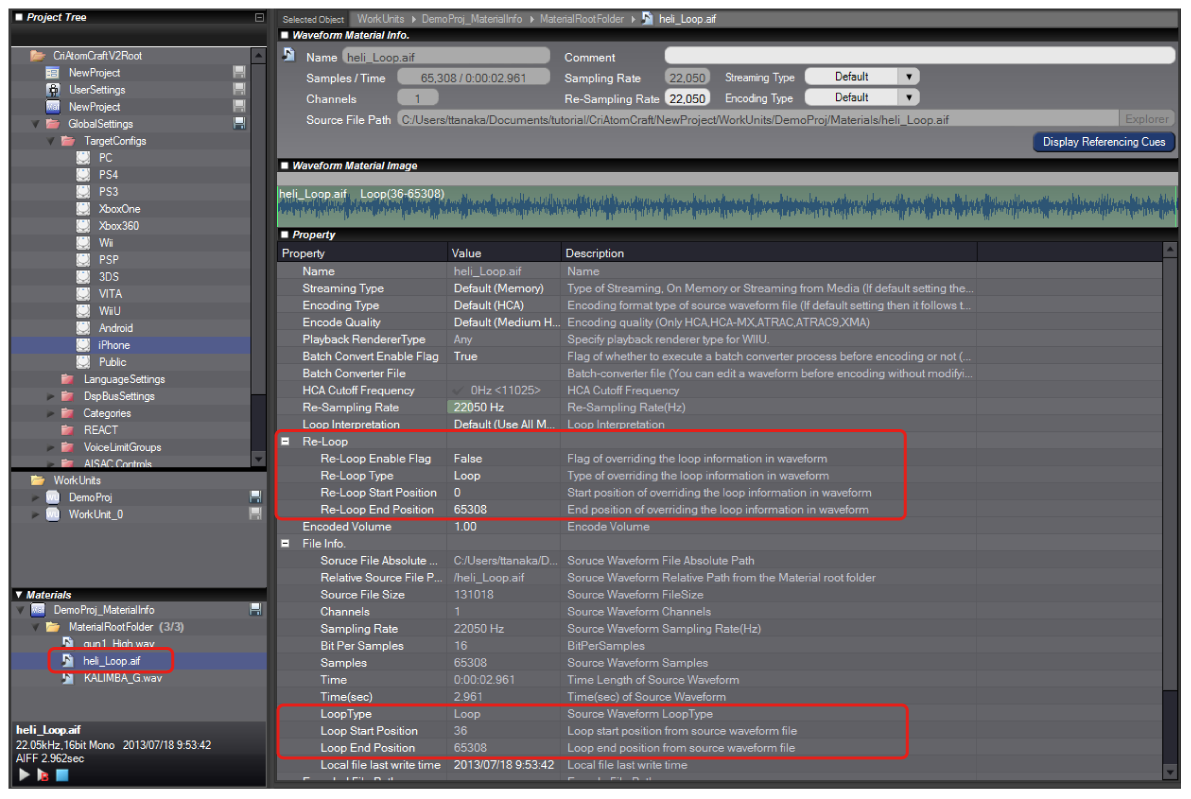Collapse the Re-Loop property group
Image resolution: width=1191 pixels, height=799 pixels.
[286, 441]
